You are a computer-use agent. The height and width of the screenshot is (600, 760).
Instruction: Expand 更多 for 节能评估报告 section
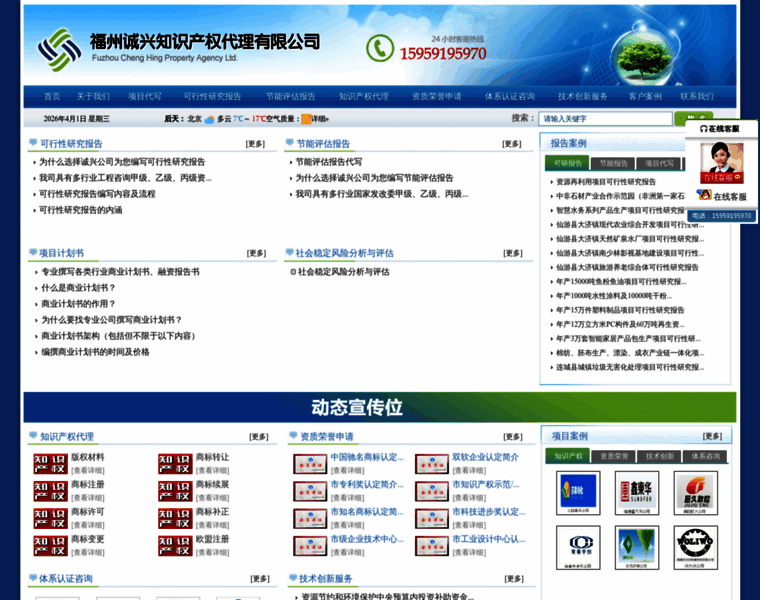512,144
